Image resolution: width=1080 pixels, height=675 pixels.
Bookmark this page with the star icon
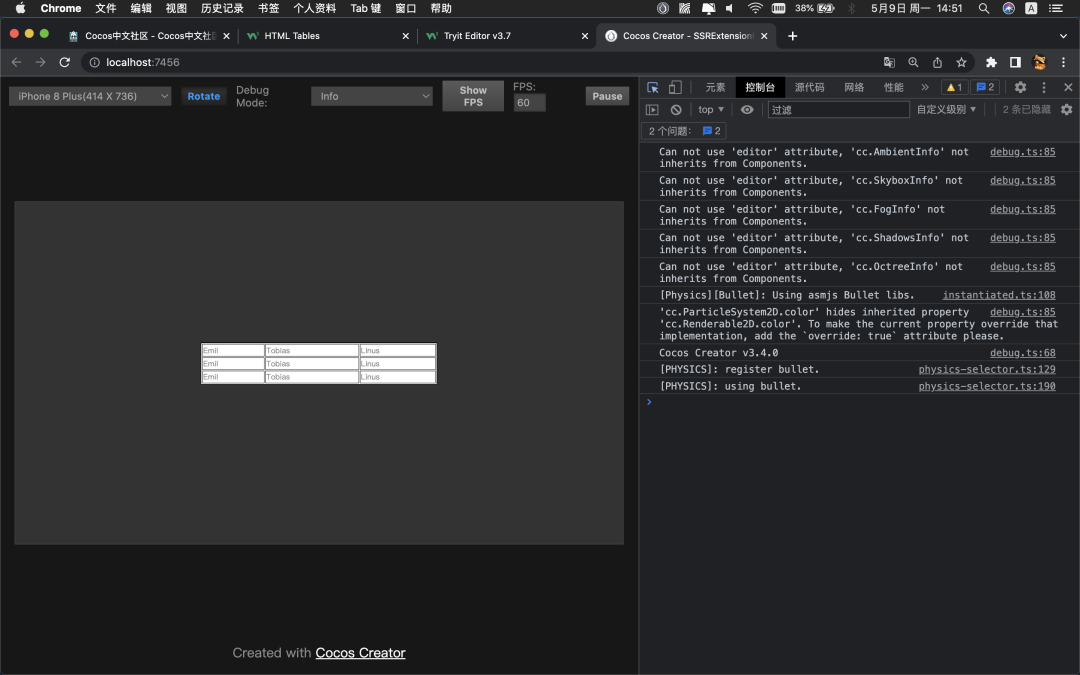tap(961, 62)
